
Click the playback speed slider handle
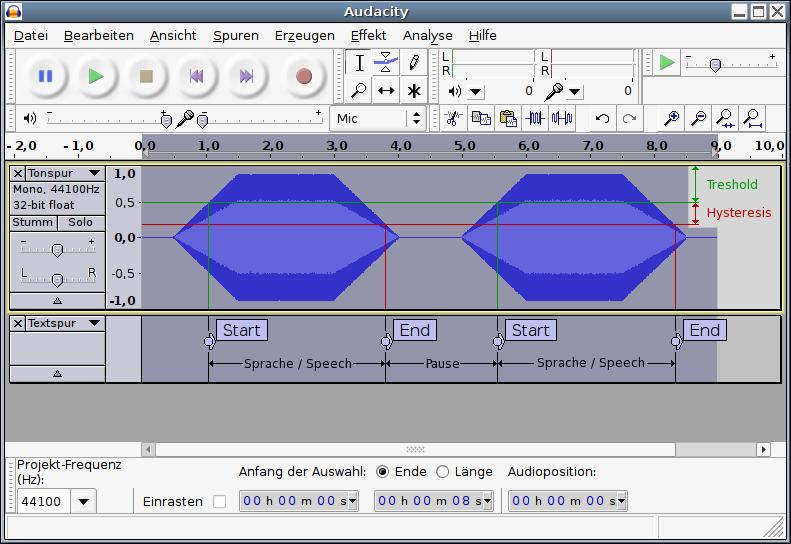[x=715, y=65]
